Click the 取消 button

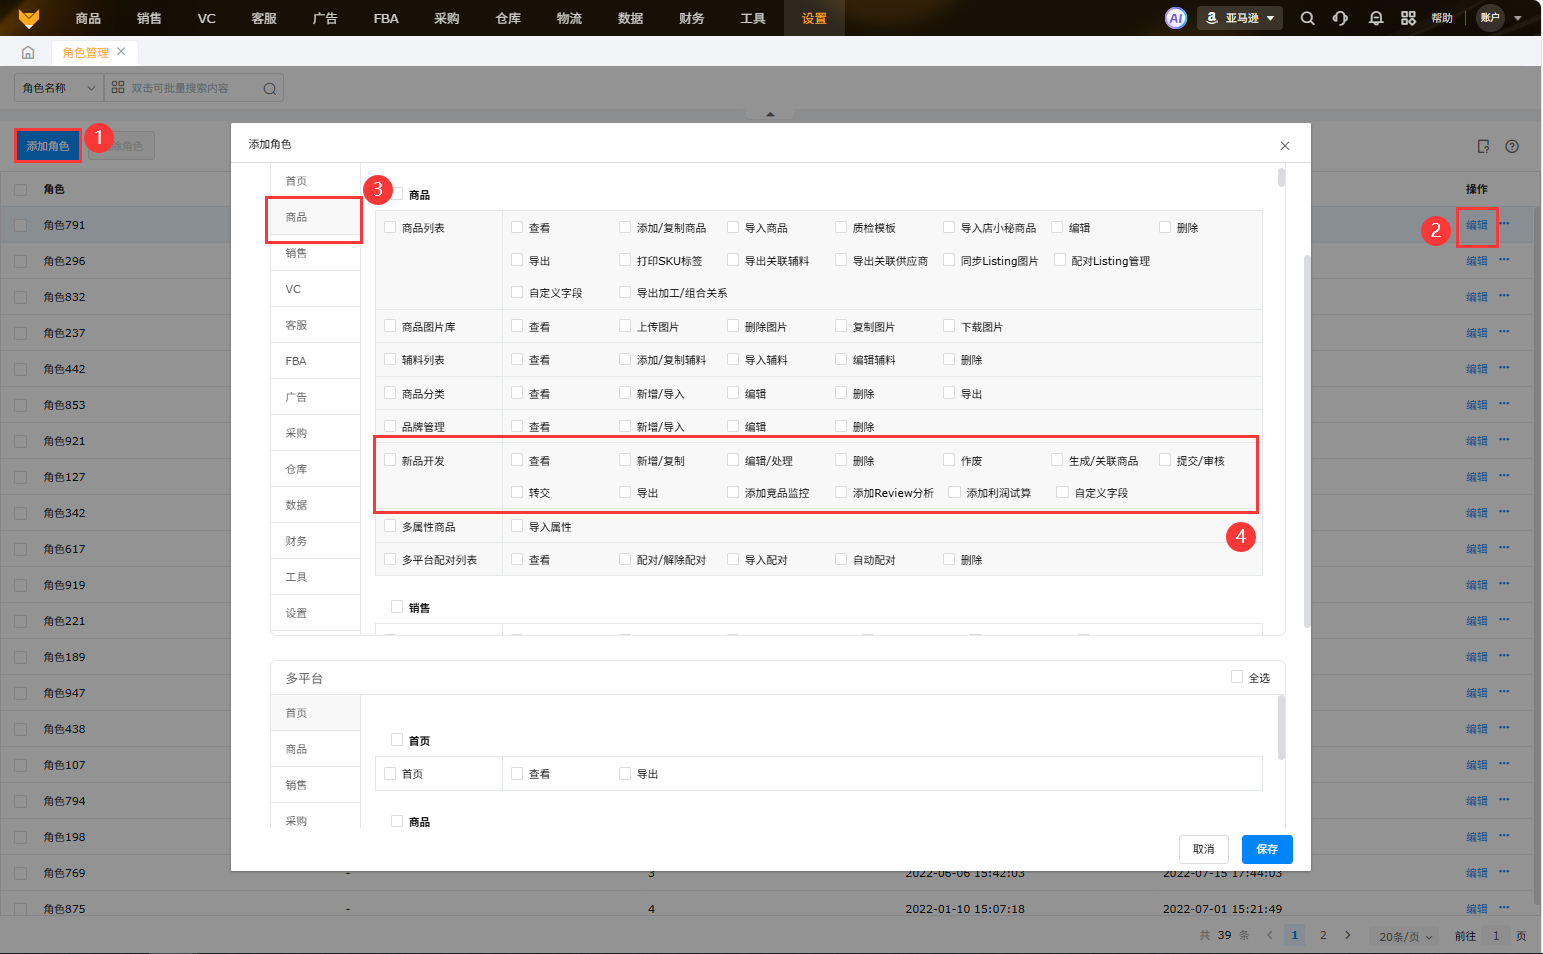point(1204,849)
